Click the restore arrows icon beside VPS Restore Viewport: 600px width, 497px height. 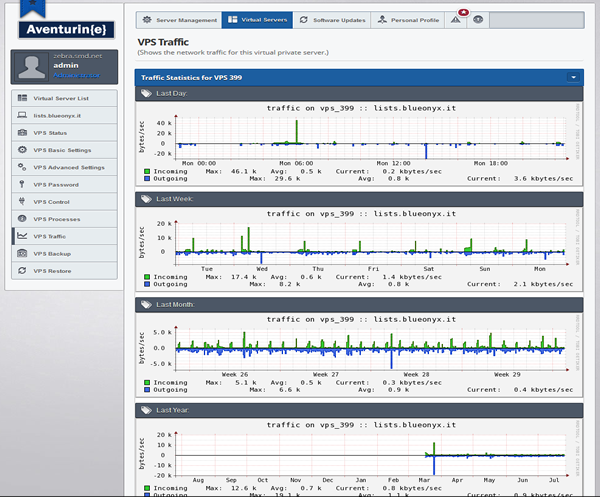[22, 270]
